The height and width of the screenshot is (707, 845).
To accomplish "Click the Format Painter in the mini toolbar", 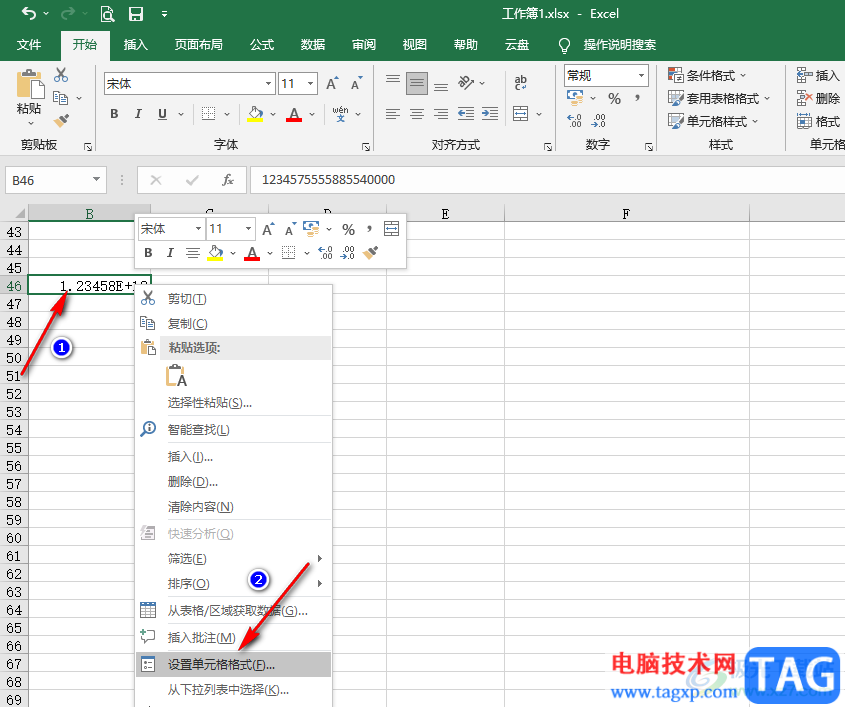I will (370, 252).
